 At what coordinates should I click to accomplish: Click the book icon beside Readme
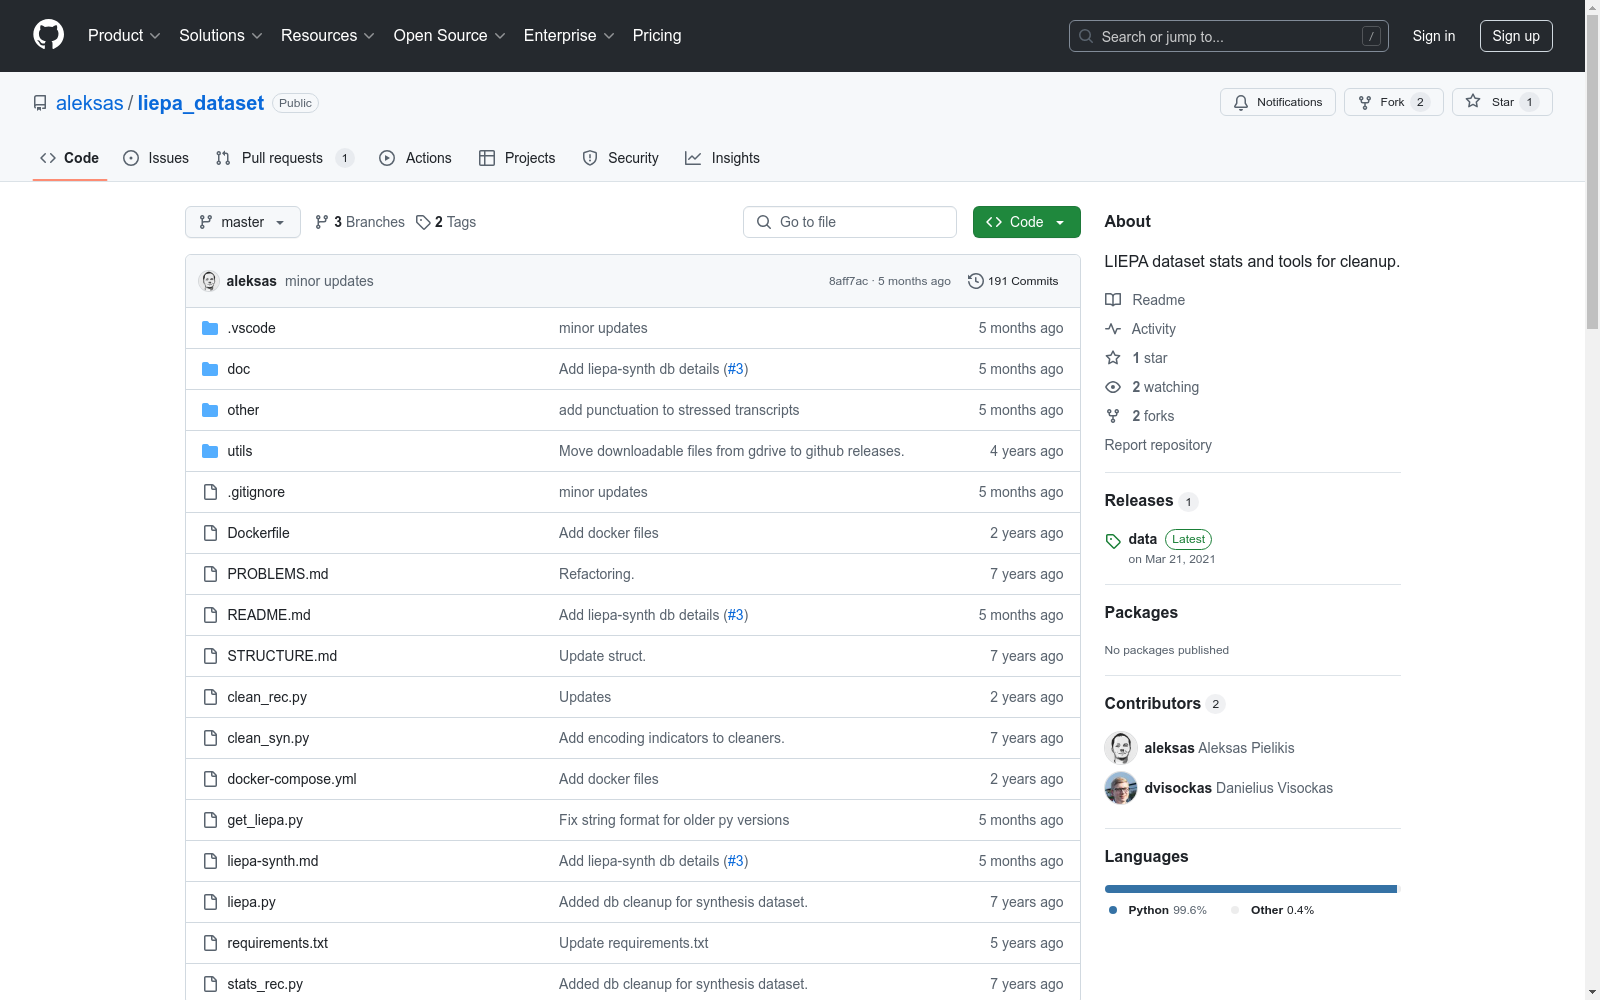[x=1113, y=300]
